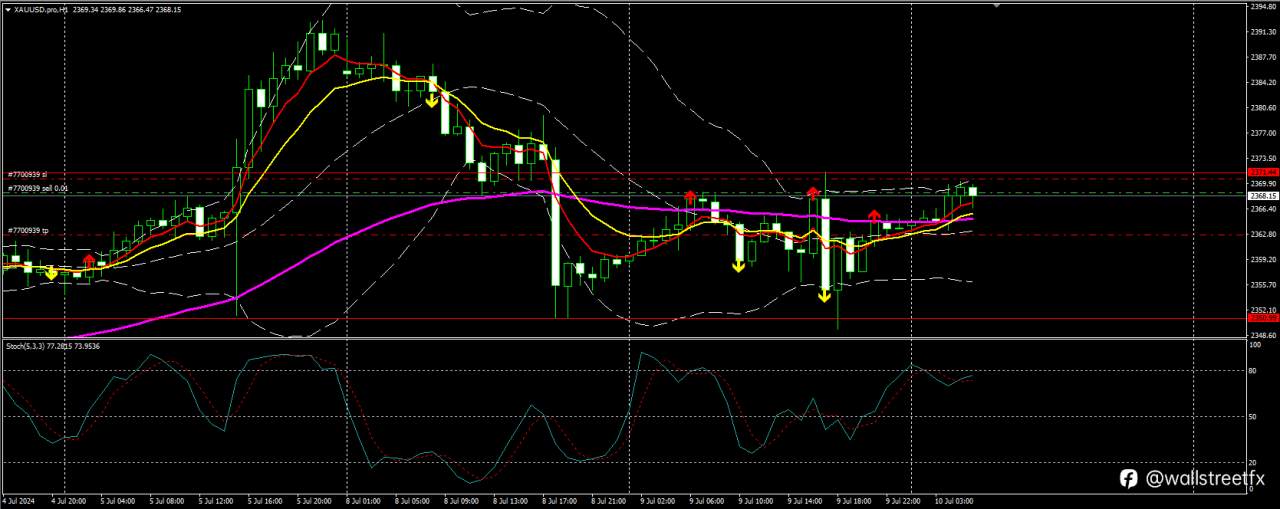Click the 5 Jul 04:00 time label
This screenshot has height=509, width=1280.
[x=119, y=499]
